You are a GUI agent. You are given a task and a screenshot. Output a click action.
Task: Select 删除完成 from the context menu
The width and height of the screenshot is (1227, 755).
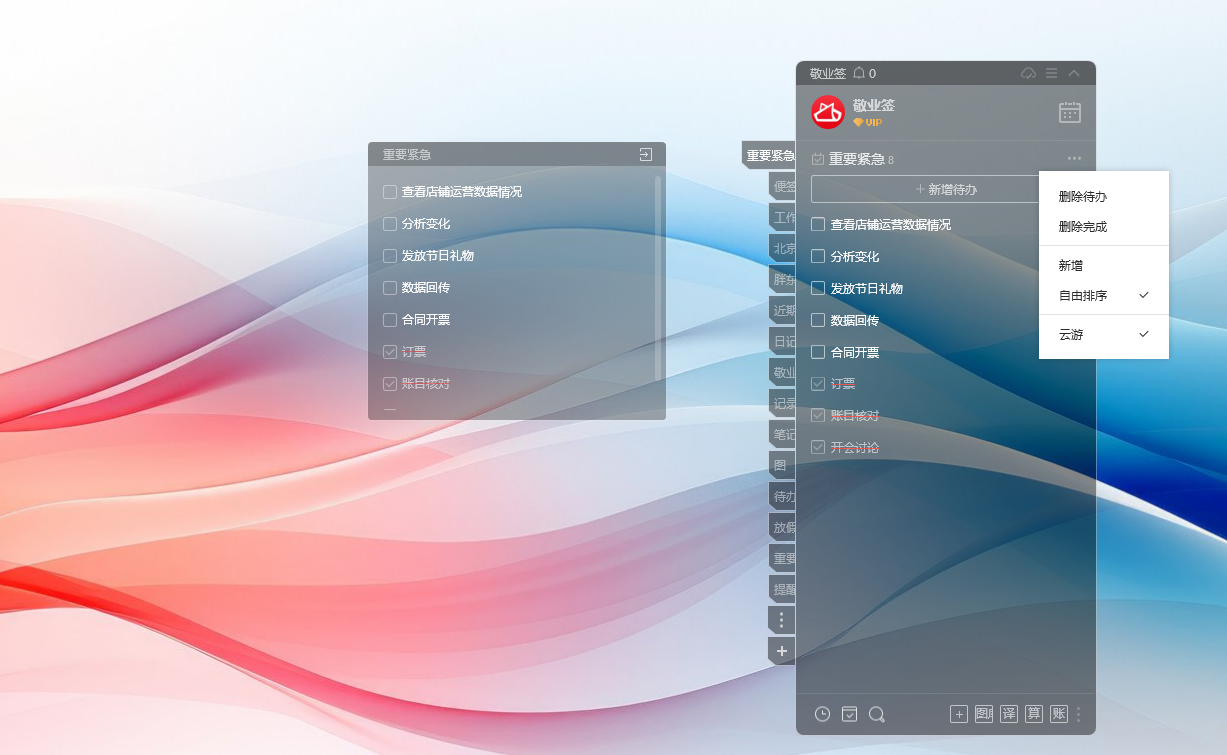[1083, 227]
